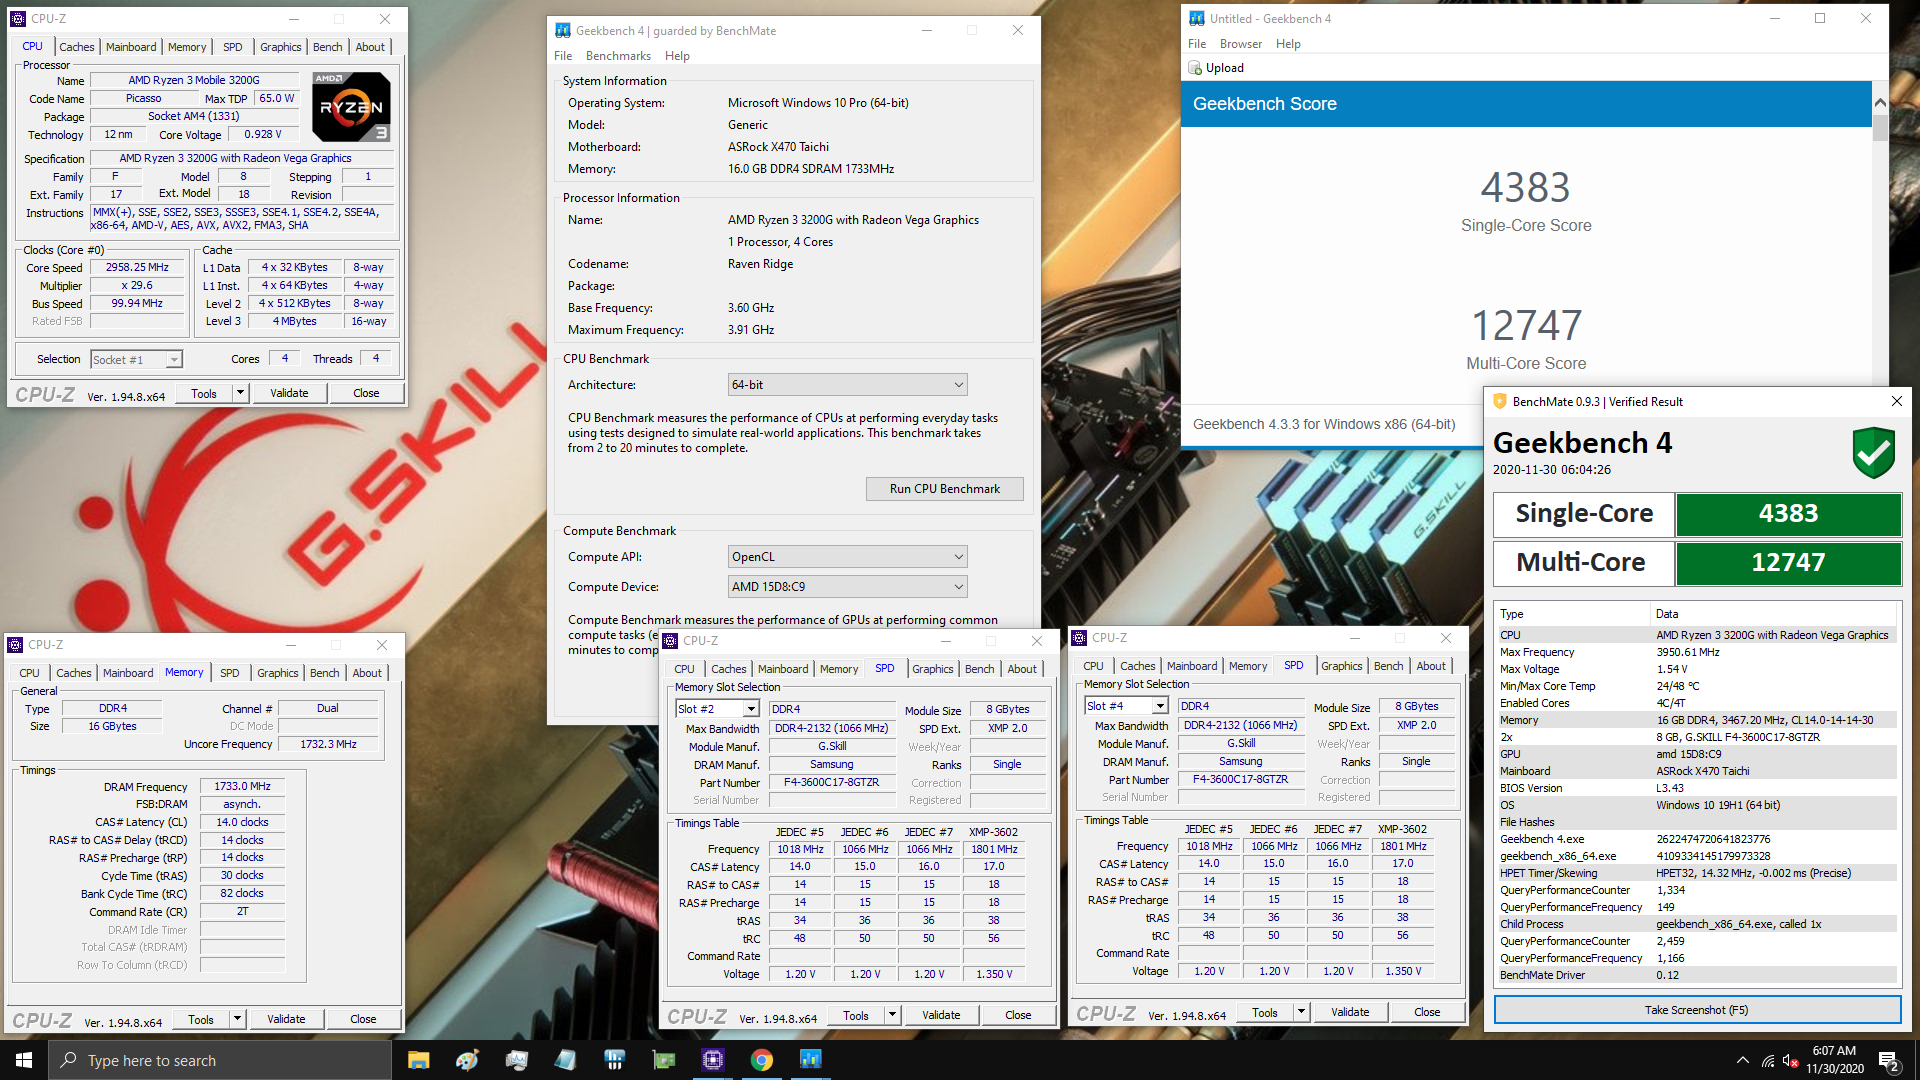The image size is (1920, 1080).
Task: Open the Architecture 64-bit dropdown
Action: pyautogui.click(x=847, y=385)
